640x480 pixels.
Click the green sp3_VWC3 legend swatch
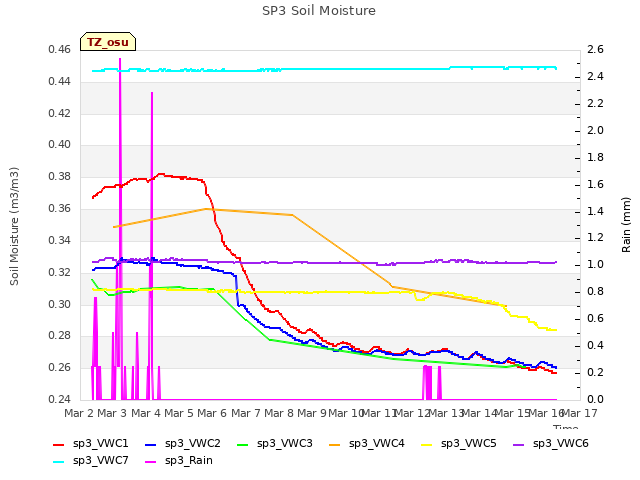(243, 444)
